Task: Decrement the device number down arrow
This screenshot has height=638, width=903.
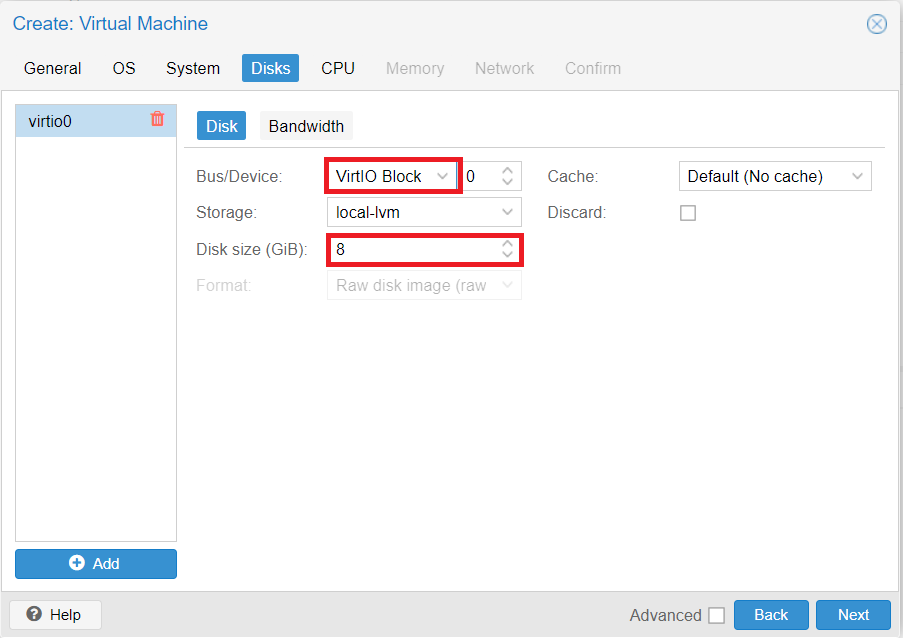Action: click(x=507, y=181)
